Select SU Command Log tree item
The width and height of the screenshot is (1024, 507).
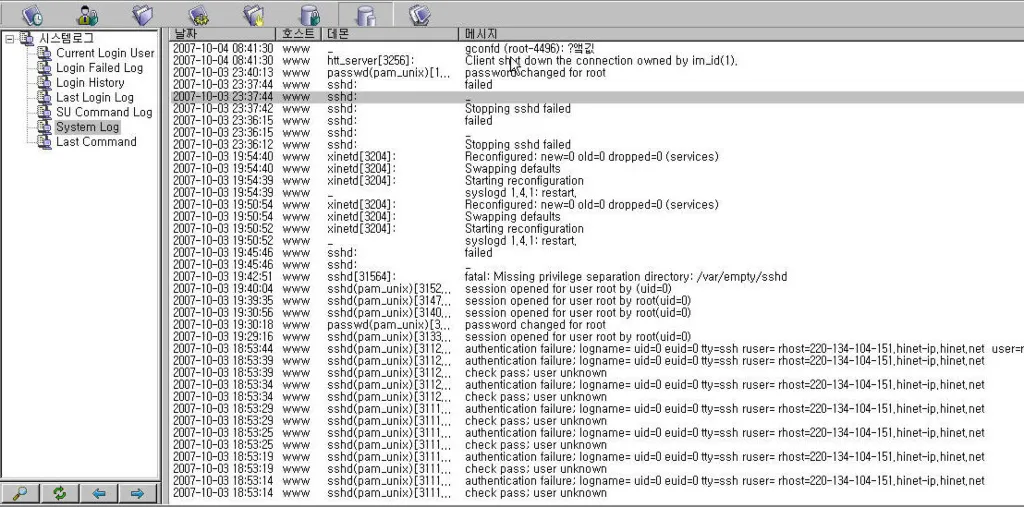[104, 112]
